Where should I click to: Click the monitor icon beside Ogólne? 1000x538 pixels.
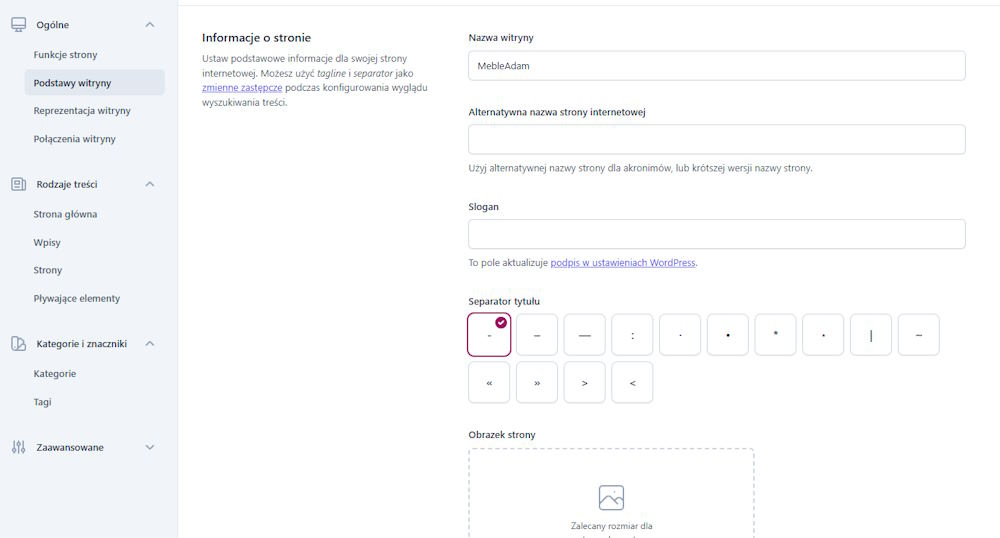tap(18, 24)
